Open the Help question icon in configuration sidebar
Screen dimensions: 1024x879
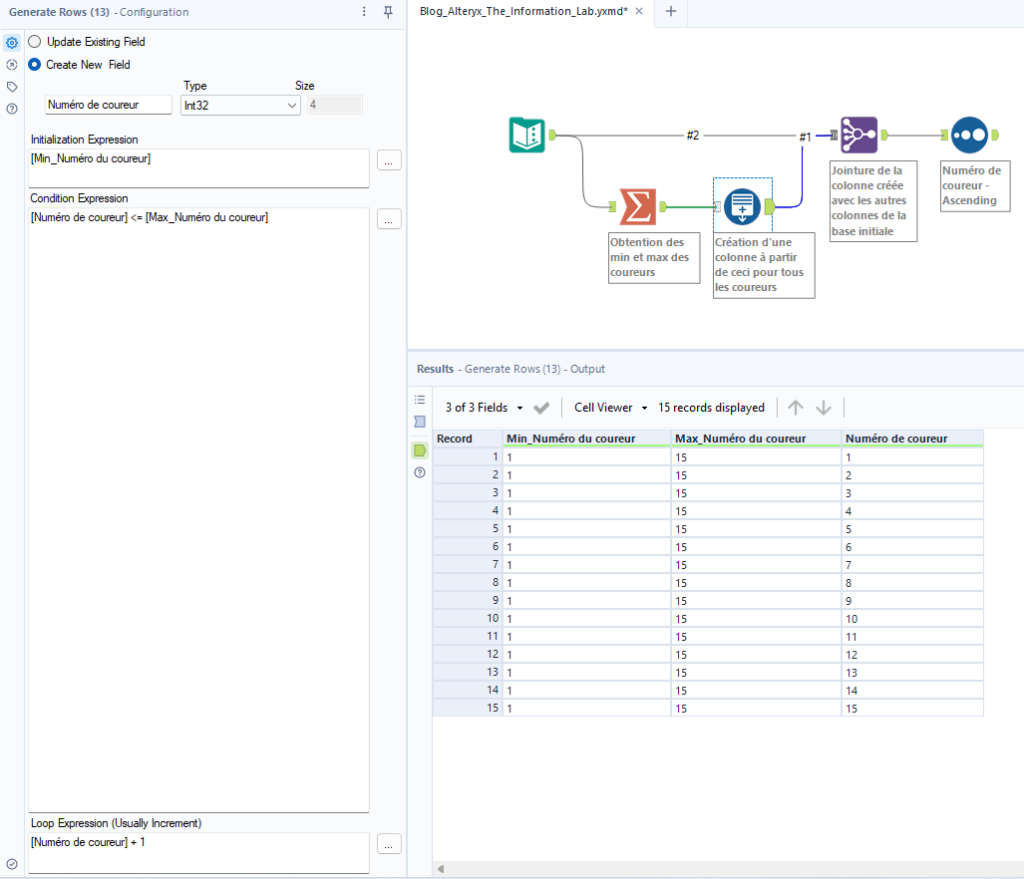(x=12, y=109)
